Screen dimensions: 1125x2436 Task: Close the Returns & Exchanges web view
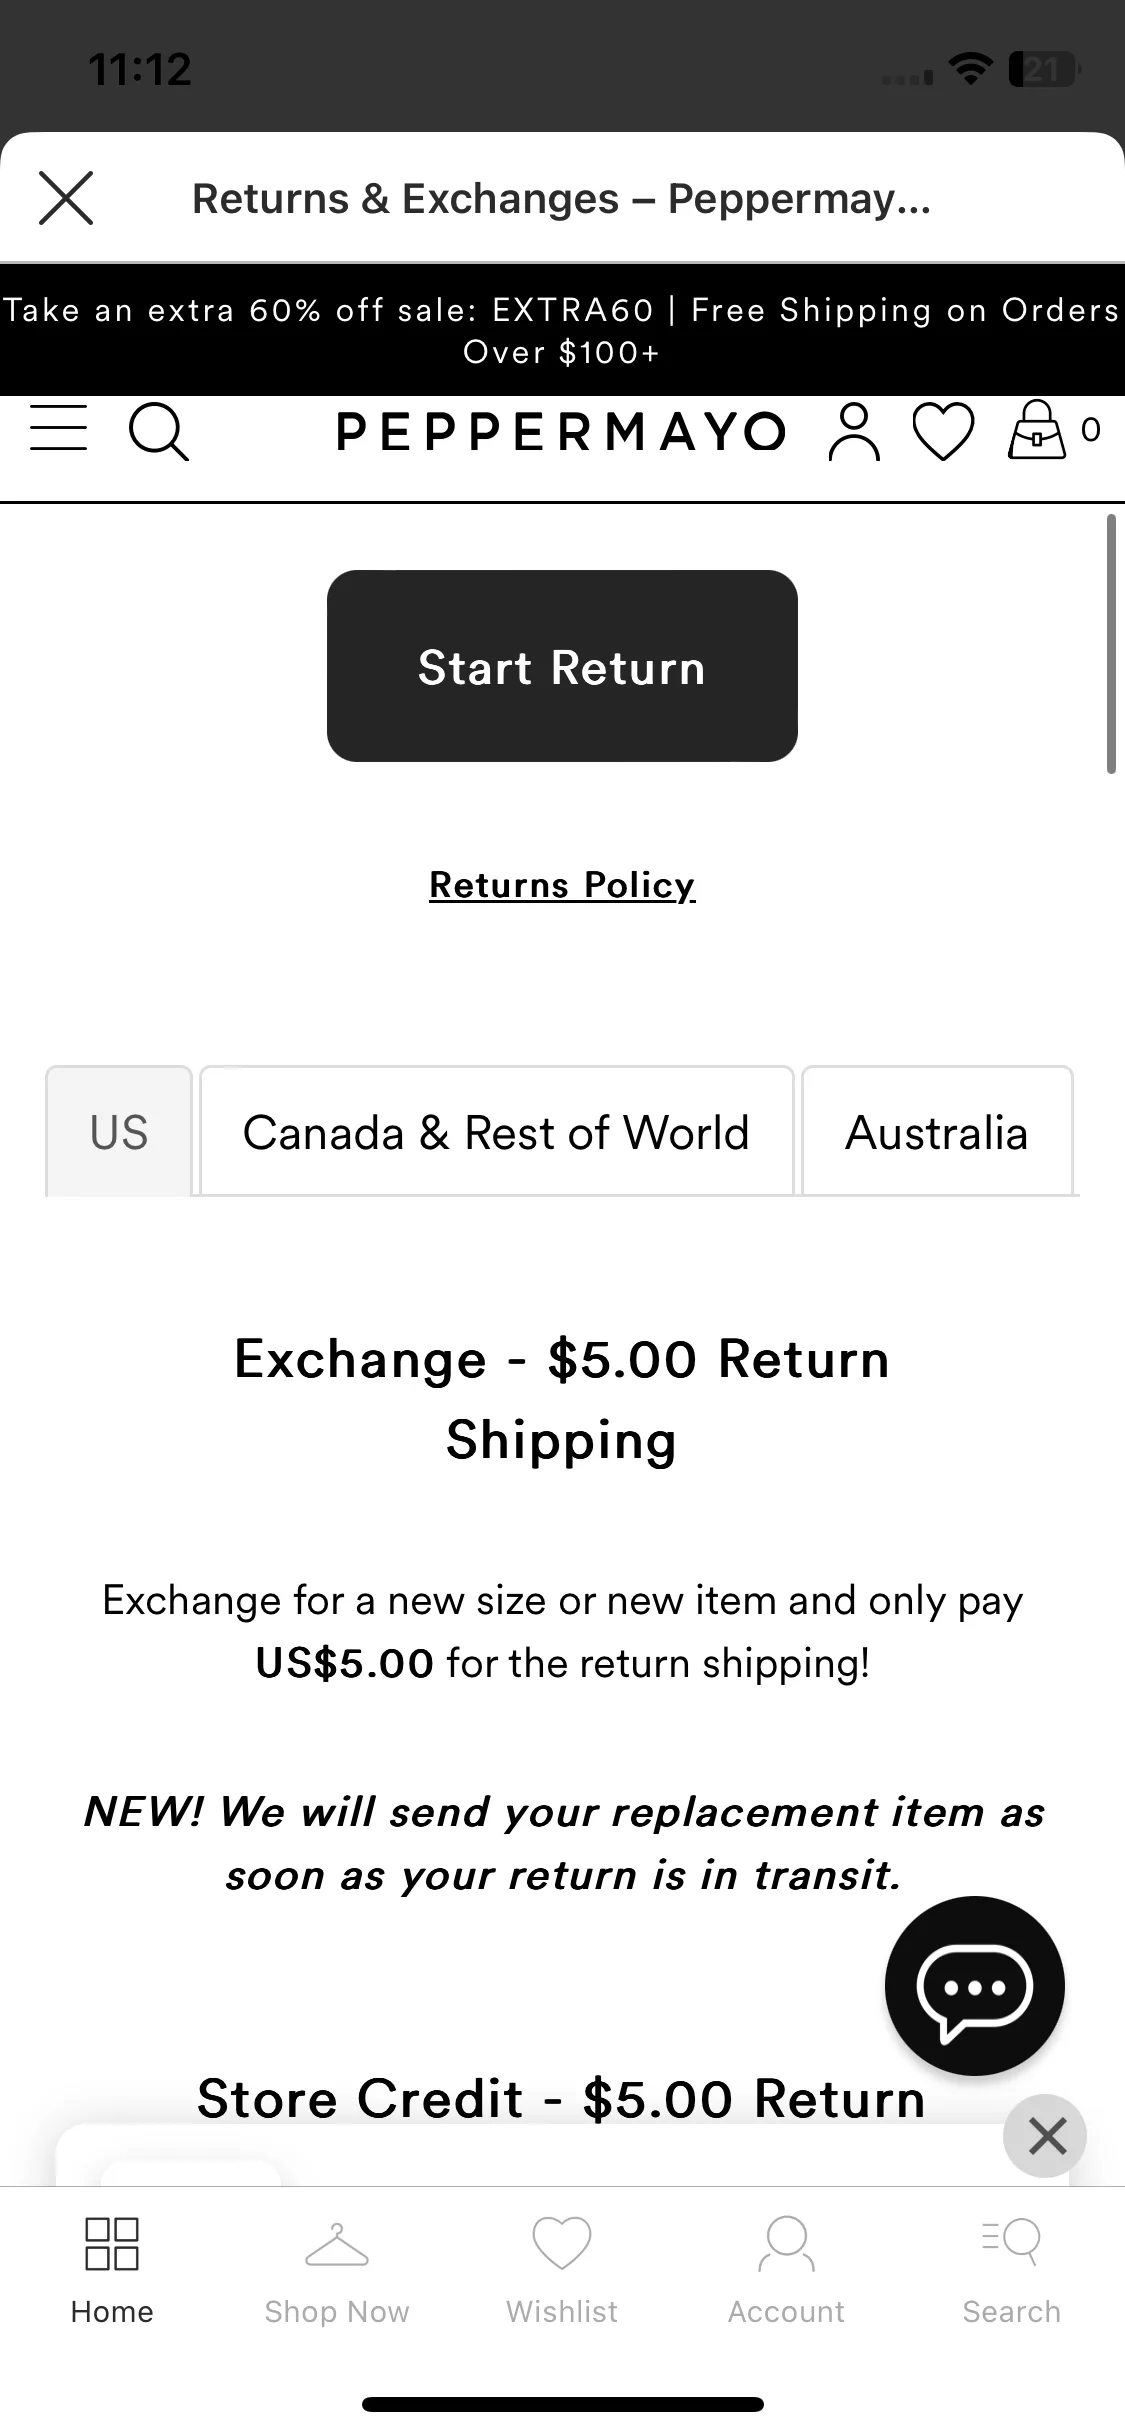tap(66, 198)
